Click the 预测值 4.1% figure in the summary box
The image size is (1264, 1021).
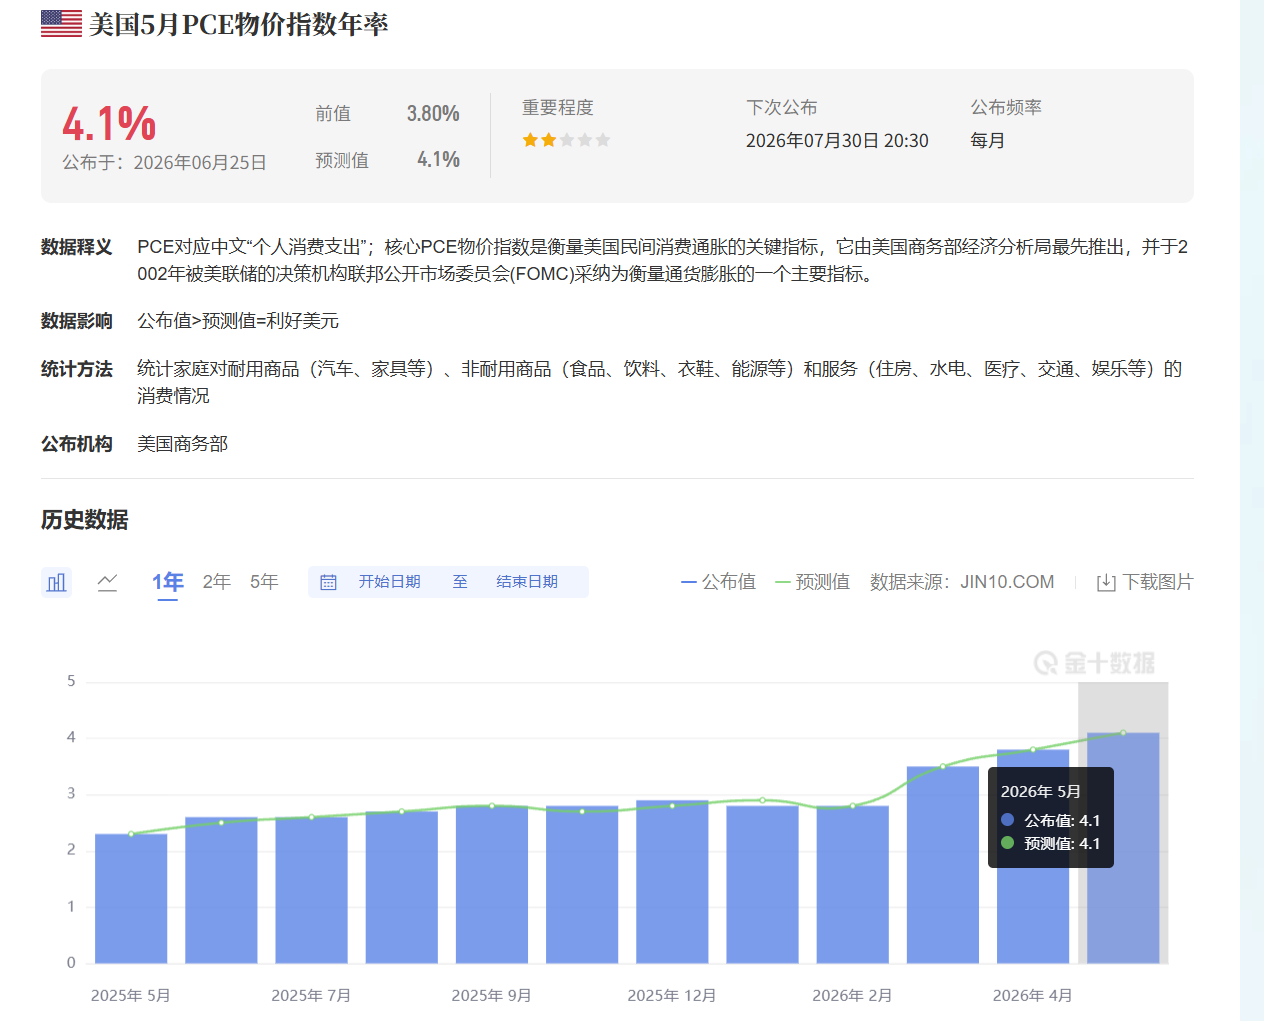click(438, 160)
